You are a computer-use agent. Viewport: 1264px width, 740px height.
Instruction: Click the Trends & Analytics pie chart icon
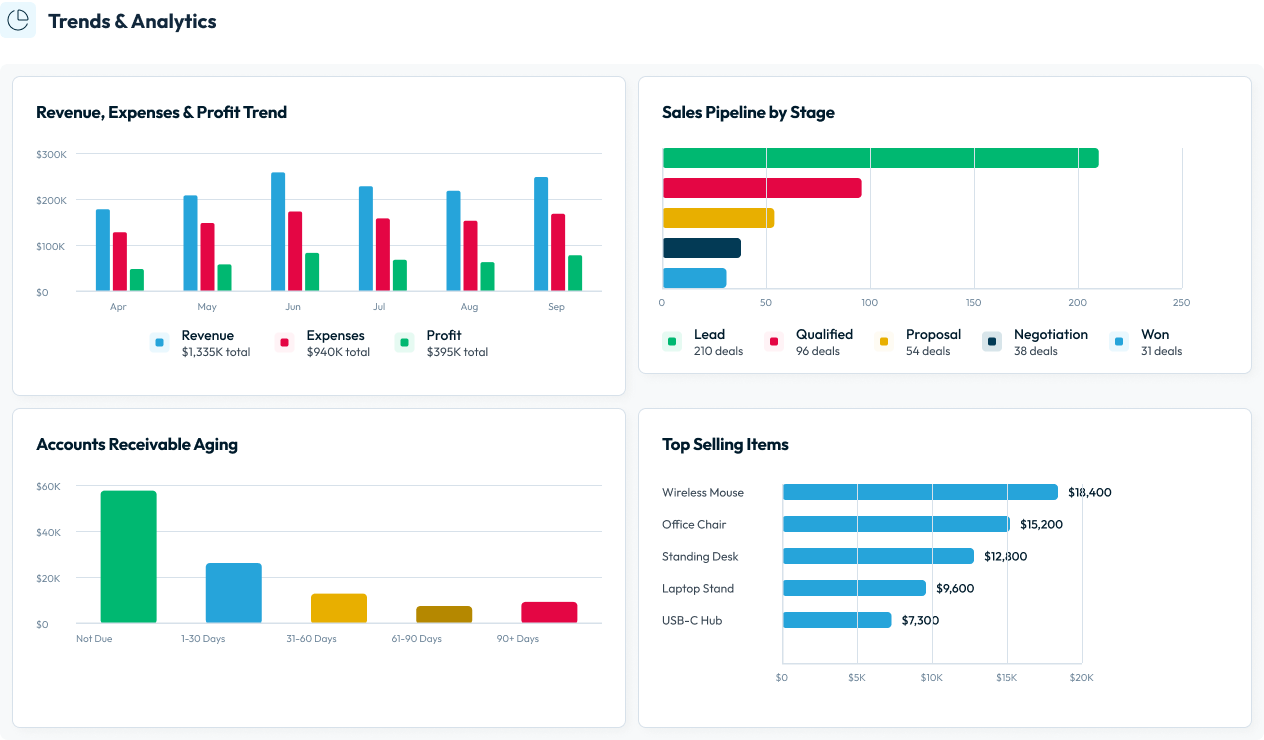(x=18, y=20)
